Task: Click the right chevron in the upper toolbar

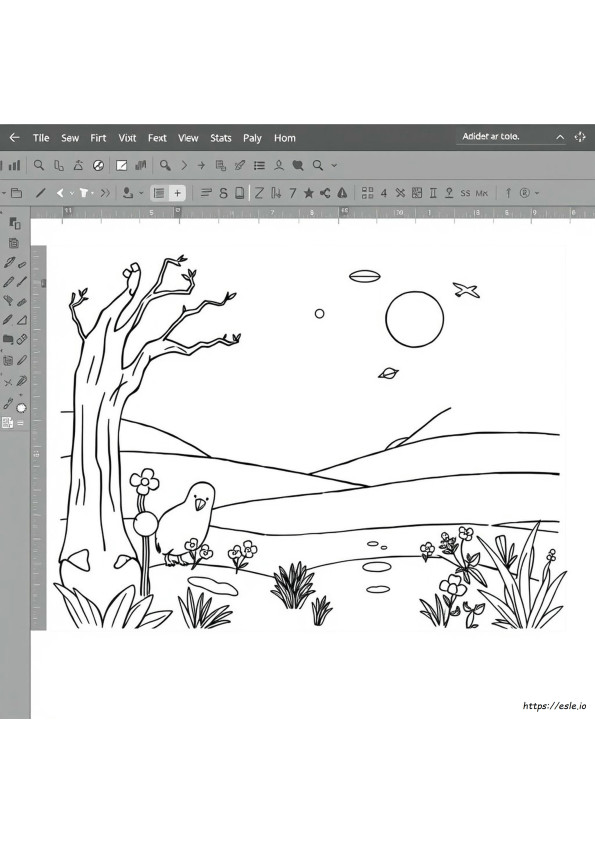Action: [184, 165]
